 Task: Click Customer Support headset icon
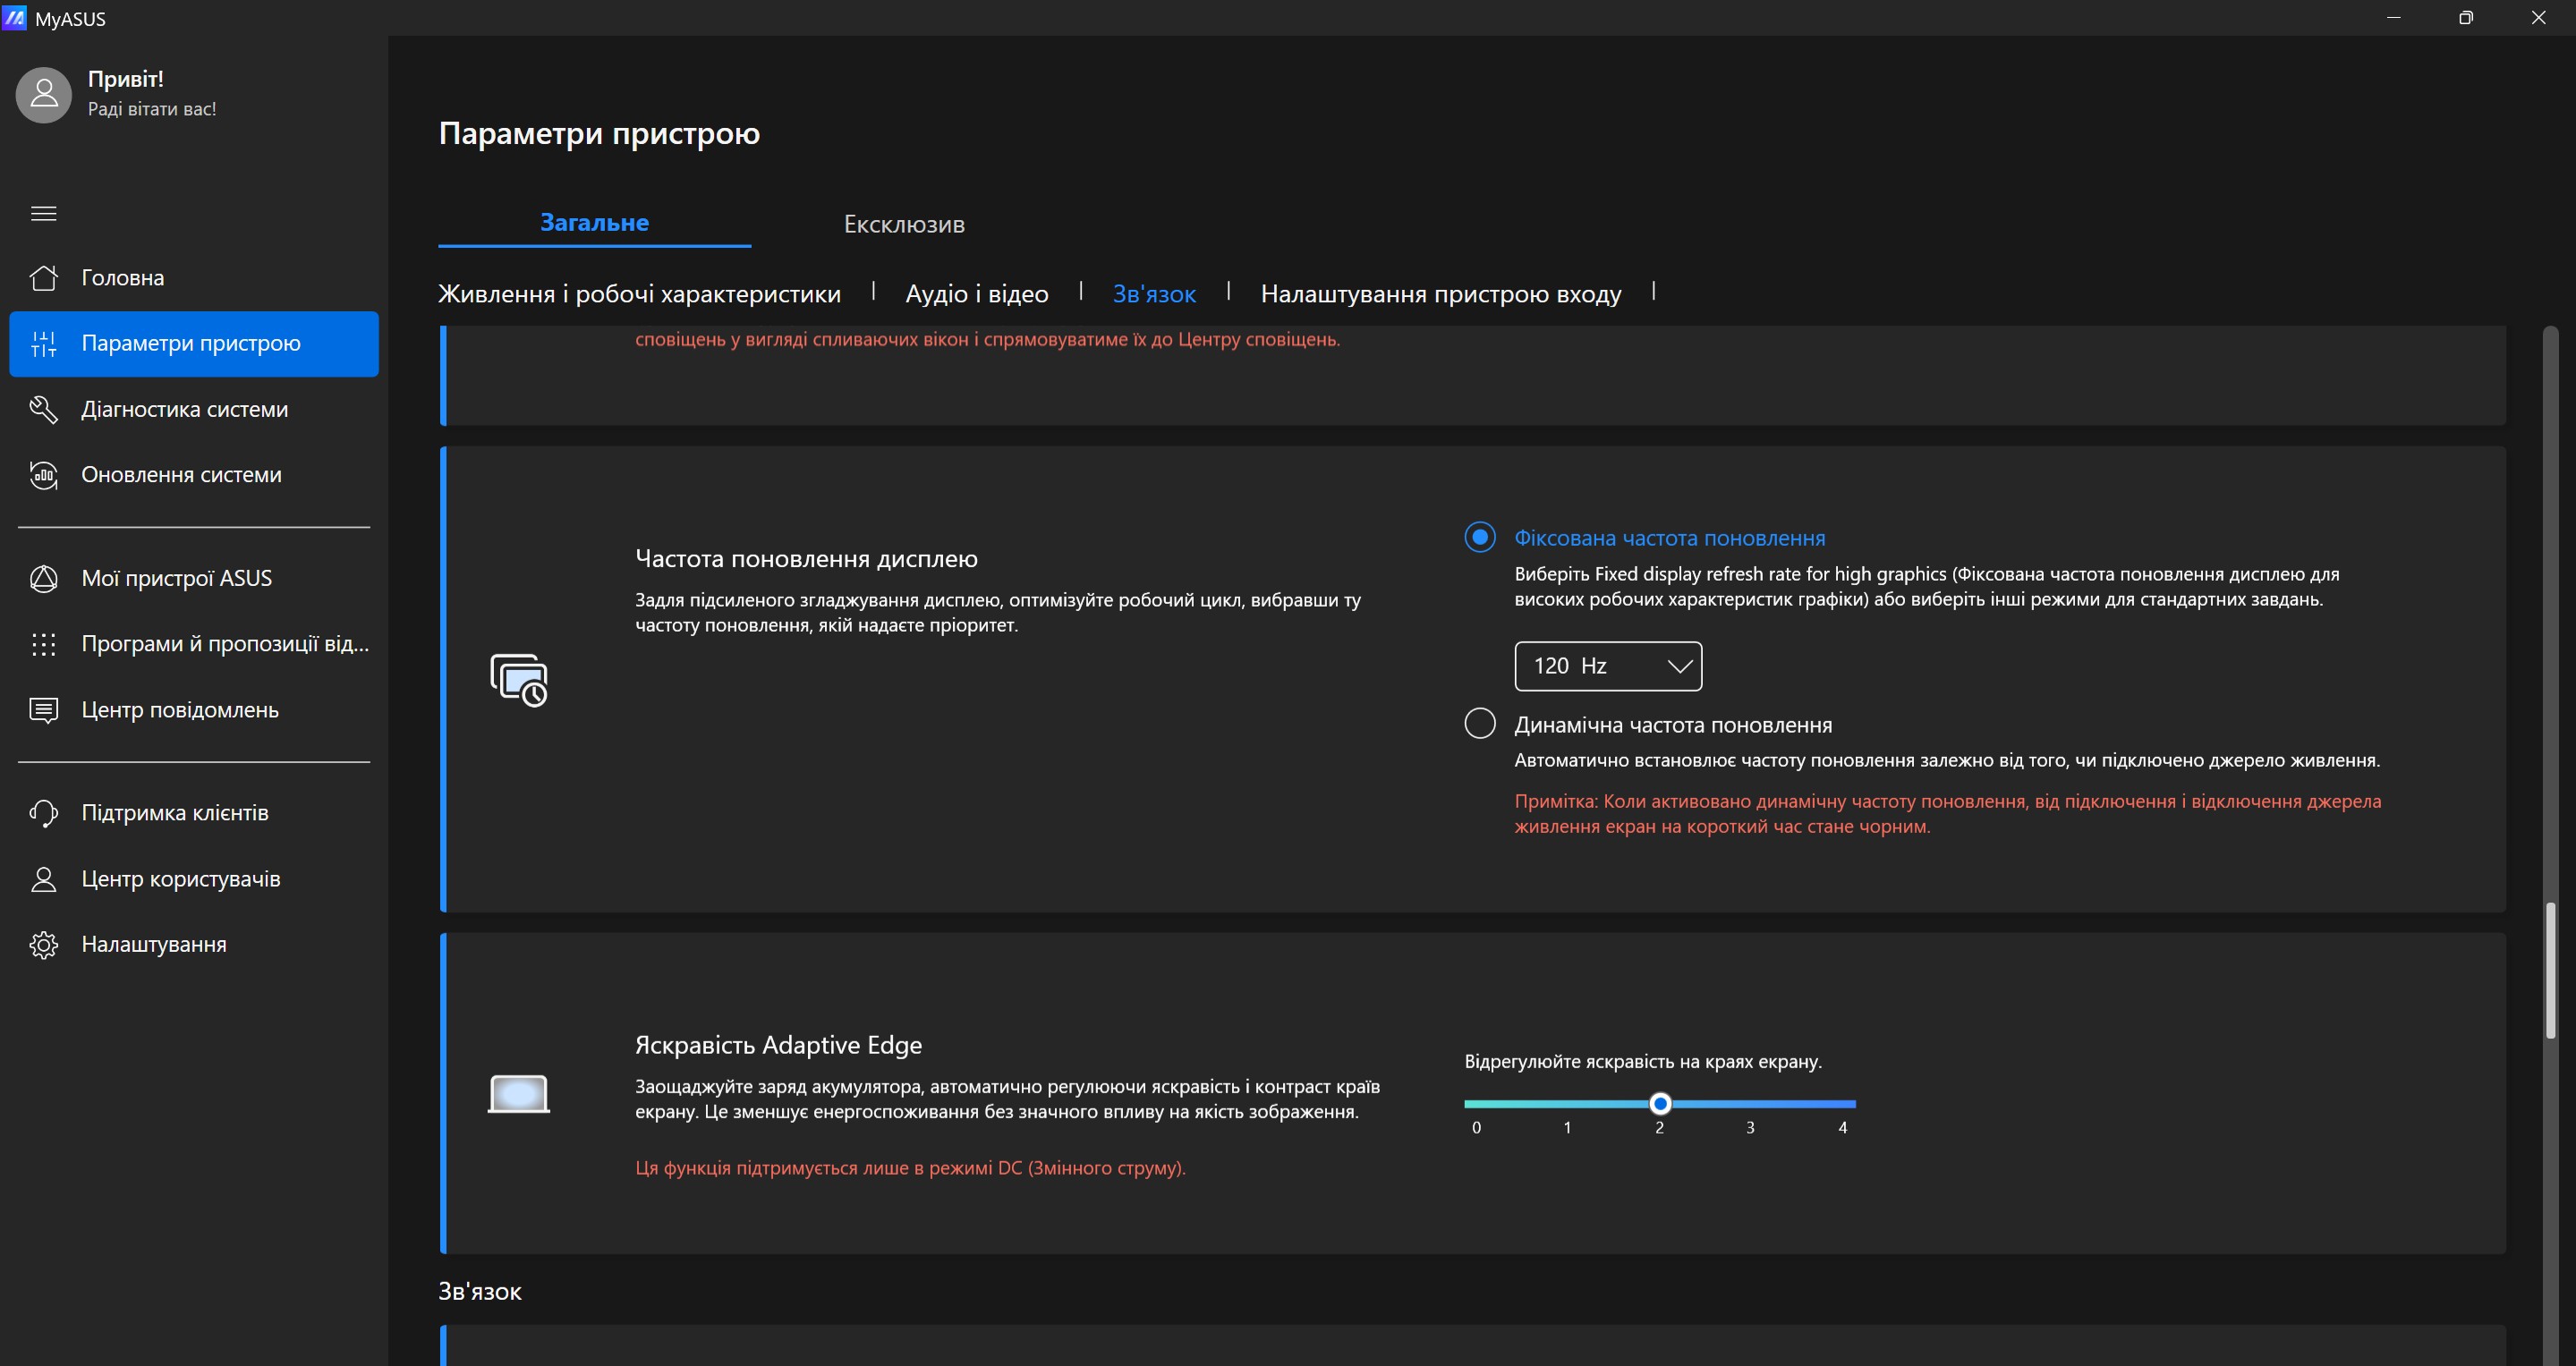point(44,813)
